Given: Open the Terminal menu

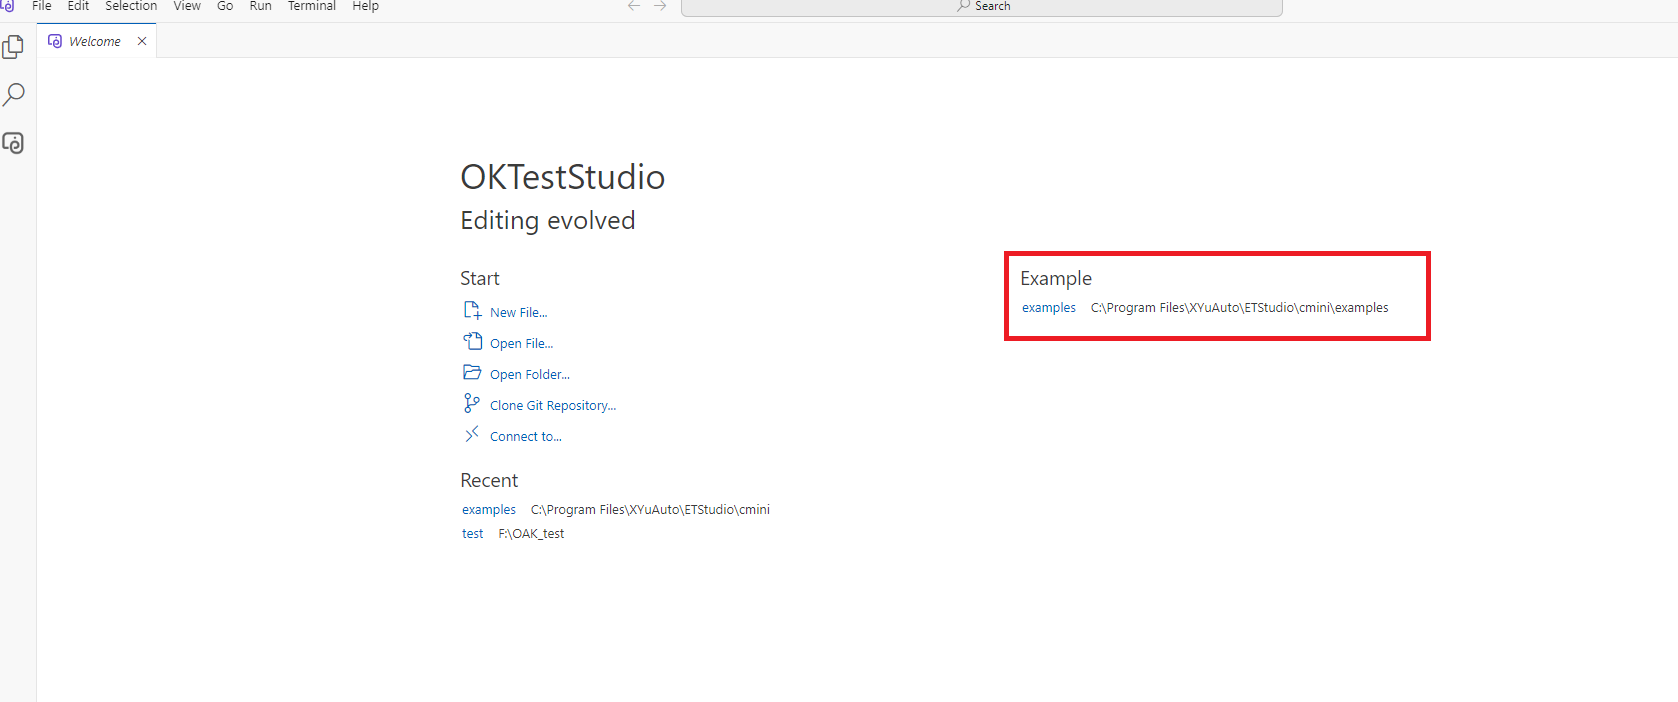Looking at the screenshot, I should click(x=312, y=6).
